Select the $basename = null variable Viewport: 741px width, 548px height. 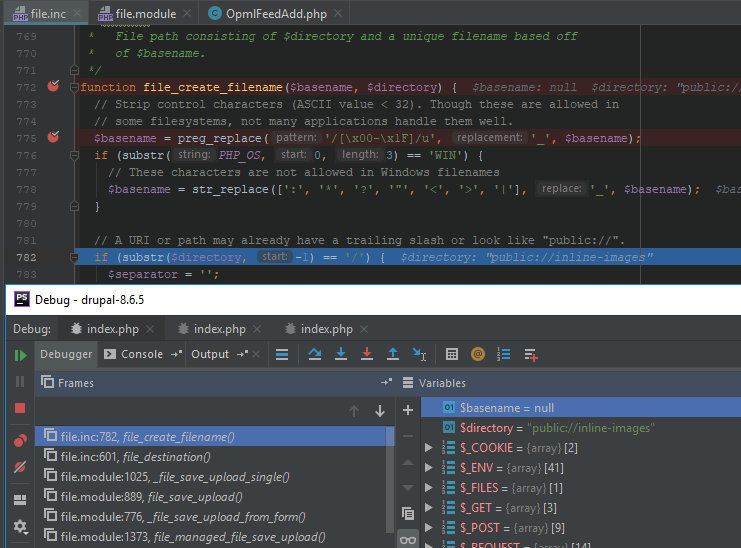click(581, 407)
